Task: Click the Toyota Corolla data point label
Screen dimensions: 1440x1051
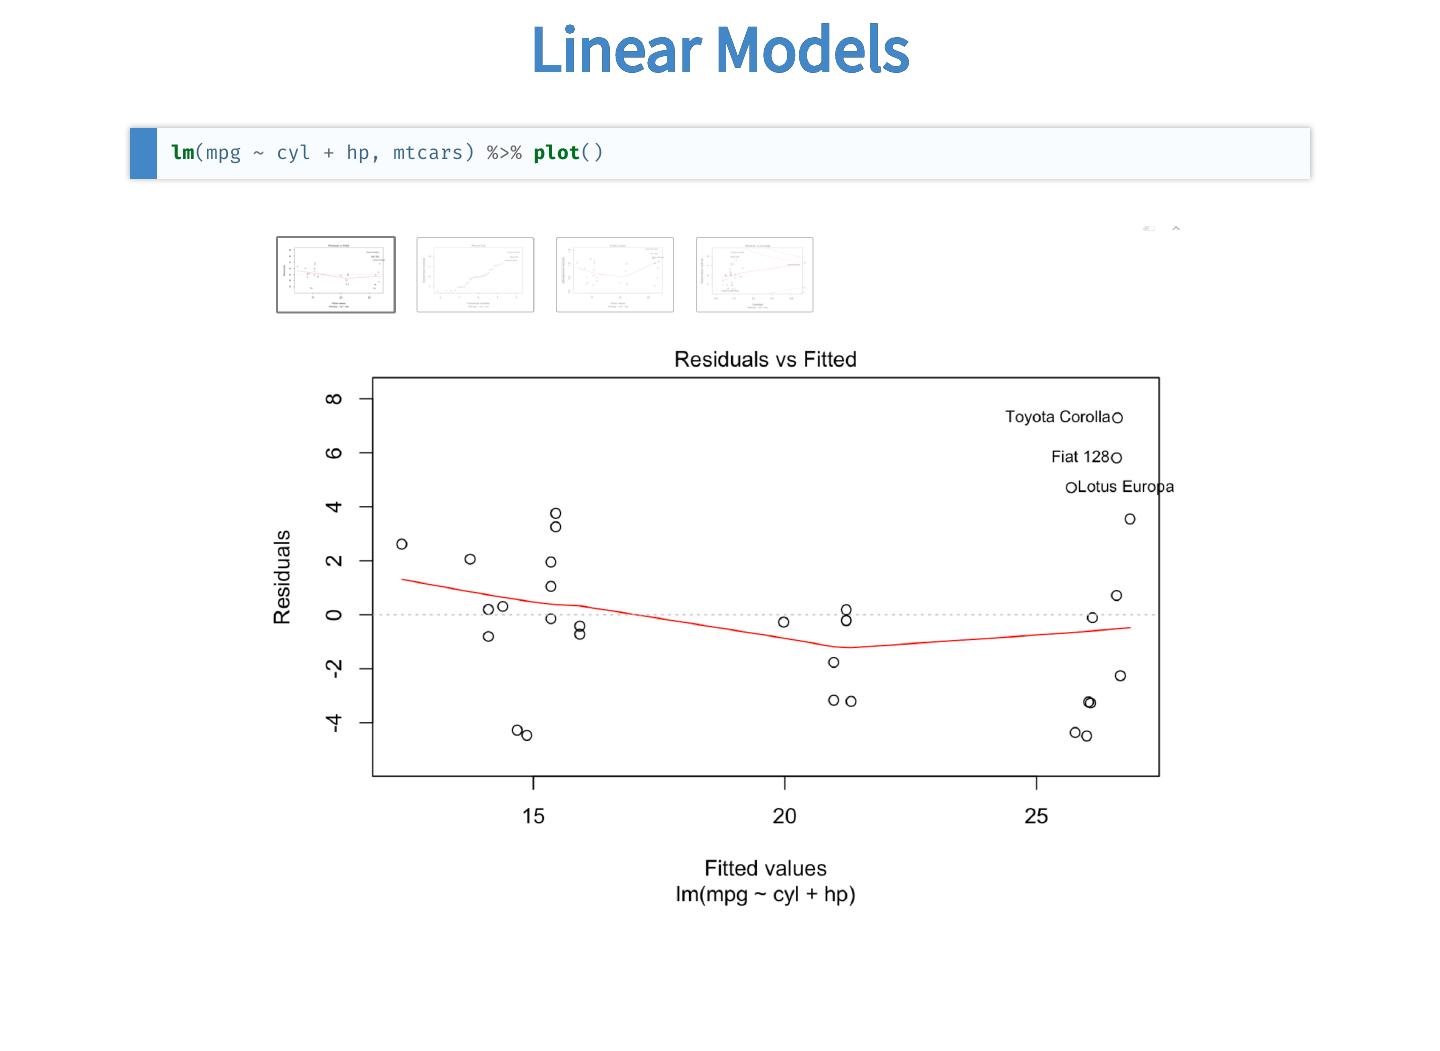Action: coord(1057,417)
